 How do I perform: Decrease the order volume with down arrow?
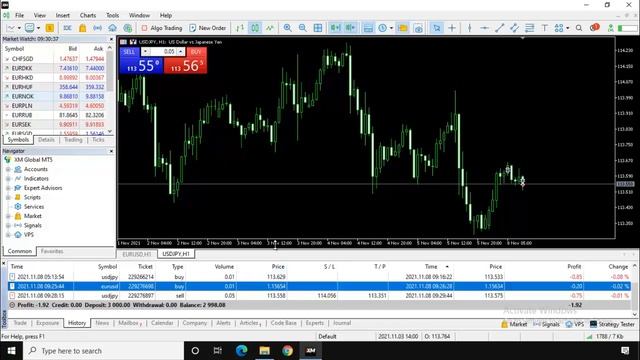(x=145, y=52)
